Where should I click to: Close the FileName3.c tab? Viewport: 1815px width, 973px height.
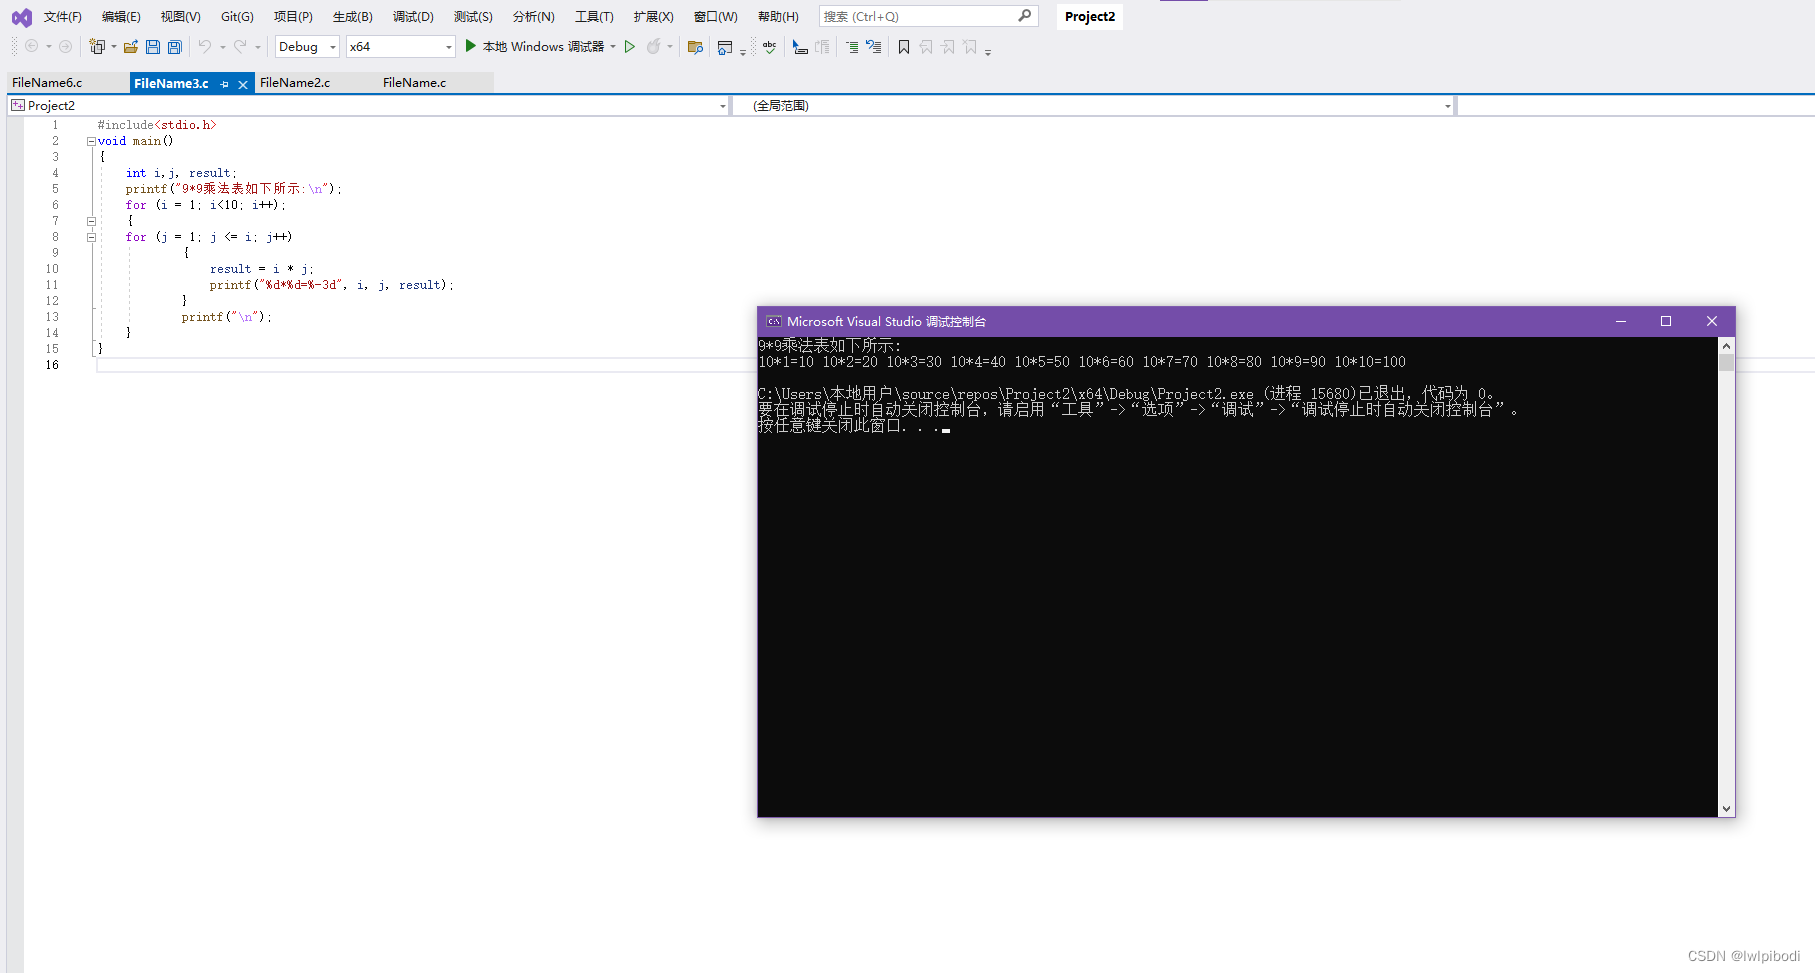(243, 84)
